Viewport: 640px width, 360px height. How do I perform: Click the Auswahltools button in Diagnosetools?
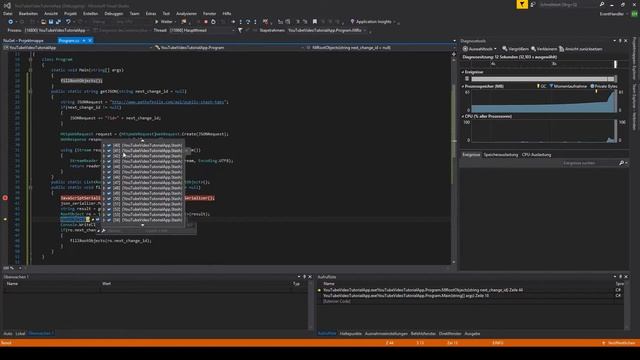pyautogui.click(x=480, y=49)
